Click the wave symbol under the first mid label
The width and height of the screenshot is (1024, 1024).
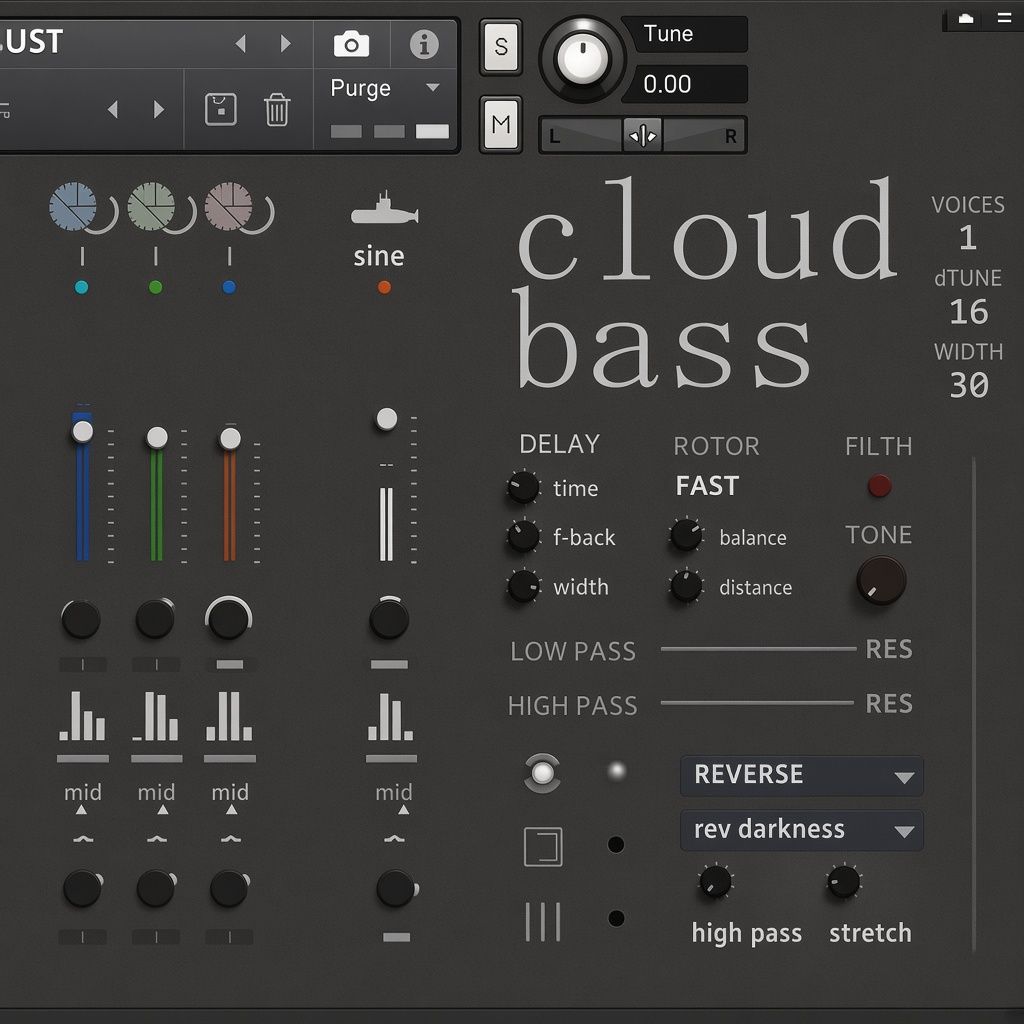pos(83,839)
